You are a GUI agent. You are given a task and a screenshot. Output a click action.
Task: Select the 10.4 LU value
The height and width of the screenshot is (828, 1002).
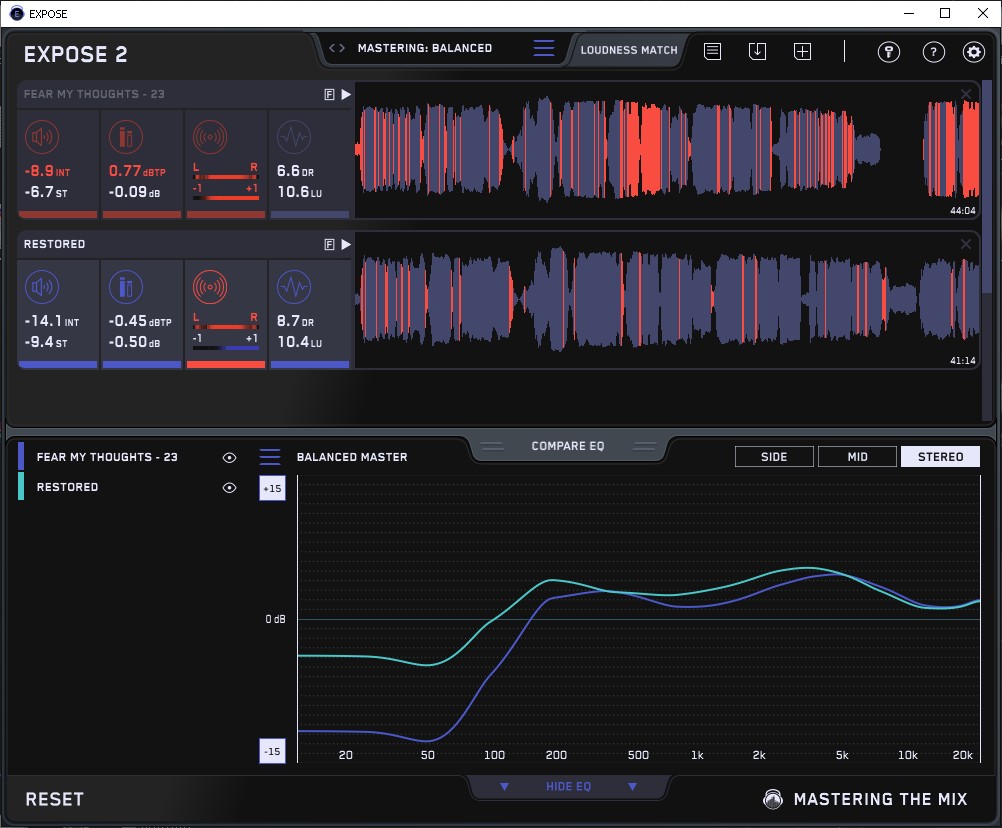point(300,342)
